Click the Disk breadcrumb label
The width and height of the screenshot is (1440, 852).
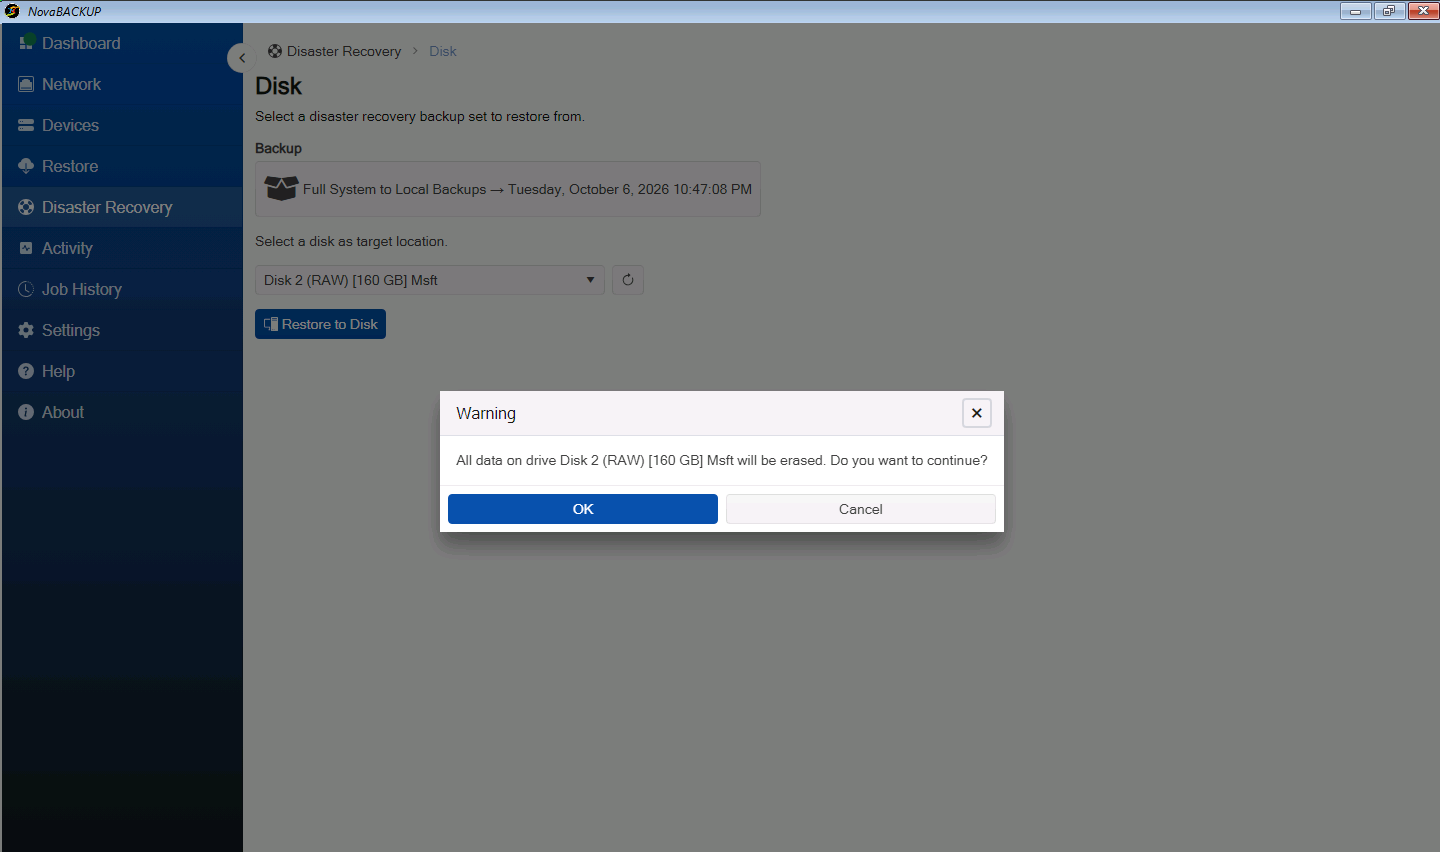443,51
